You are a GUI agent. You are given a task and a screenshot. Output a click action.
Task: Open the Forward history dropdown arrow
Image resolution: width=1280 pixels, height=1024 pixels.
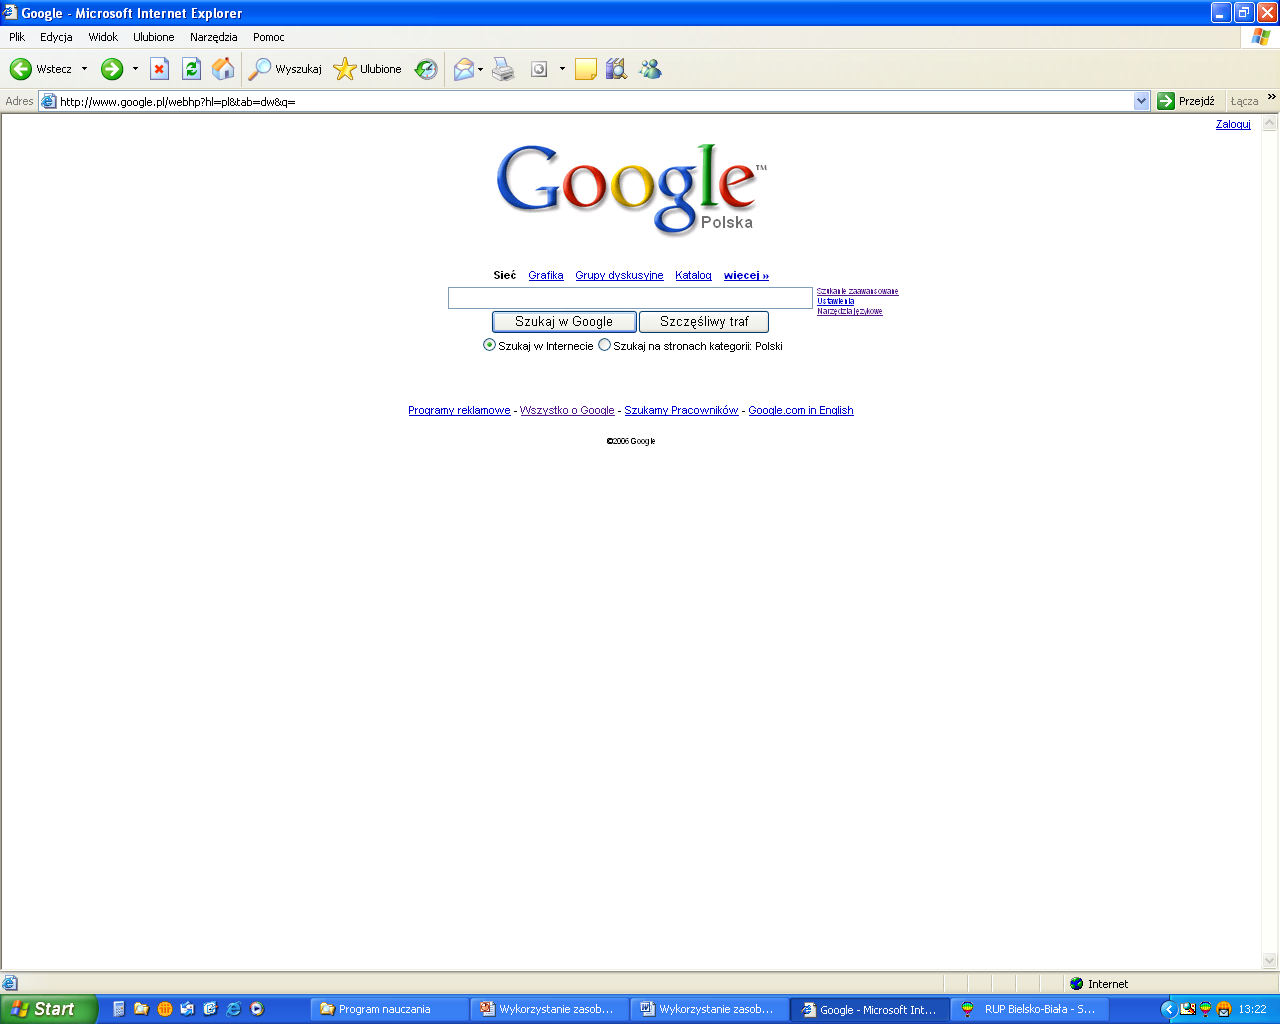point(135,69)
